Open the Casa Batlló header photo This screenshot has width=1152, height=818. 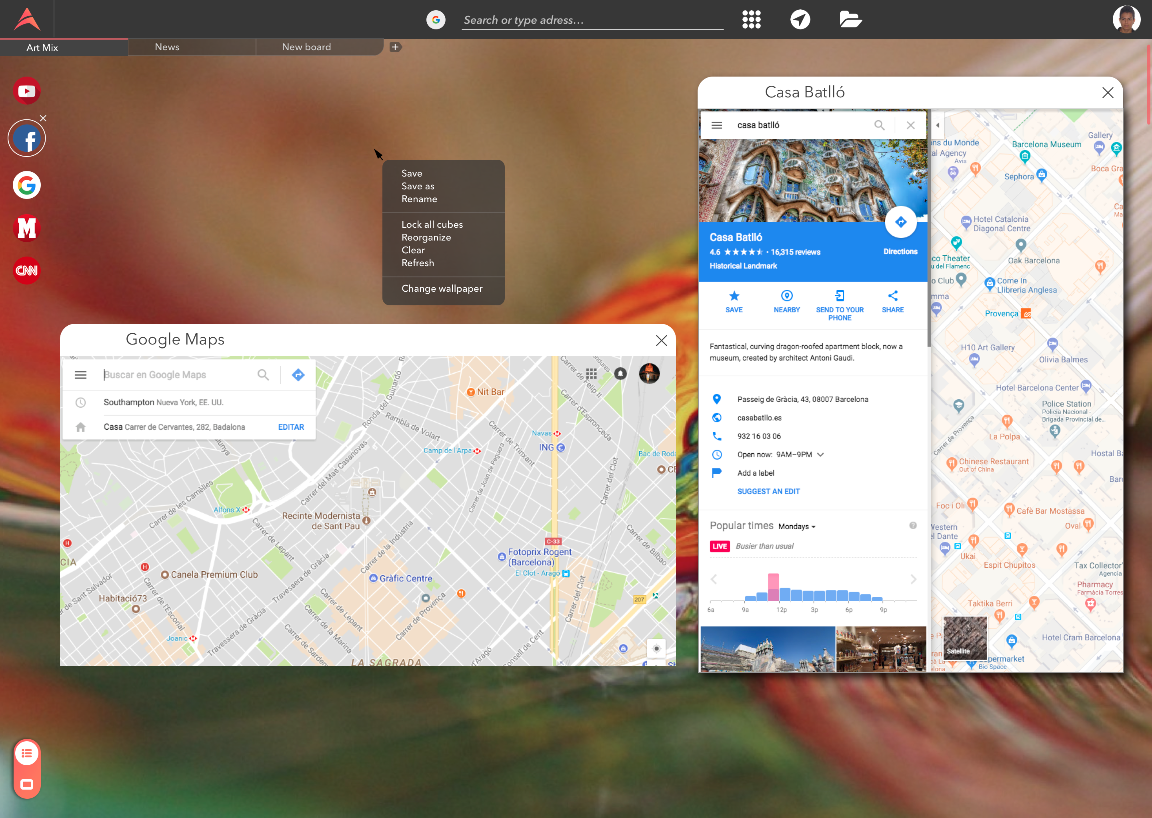(813, 181)
